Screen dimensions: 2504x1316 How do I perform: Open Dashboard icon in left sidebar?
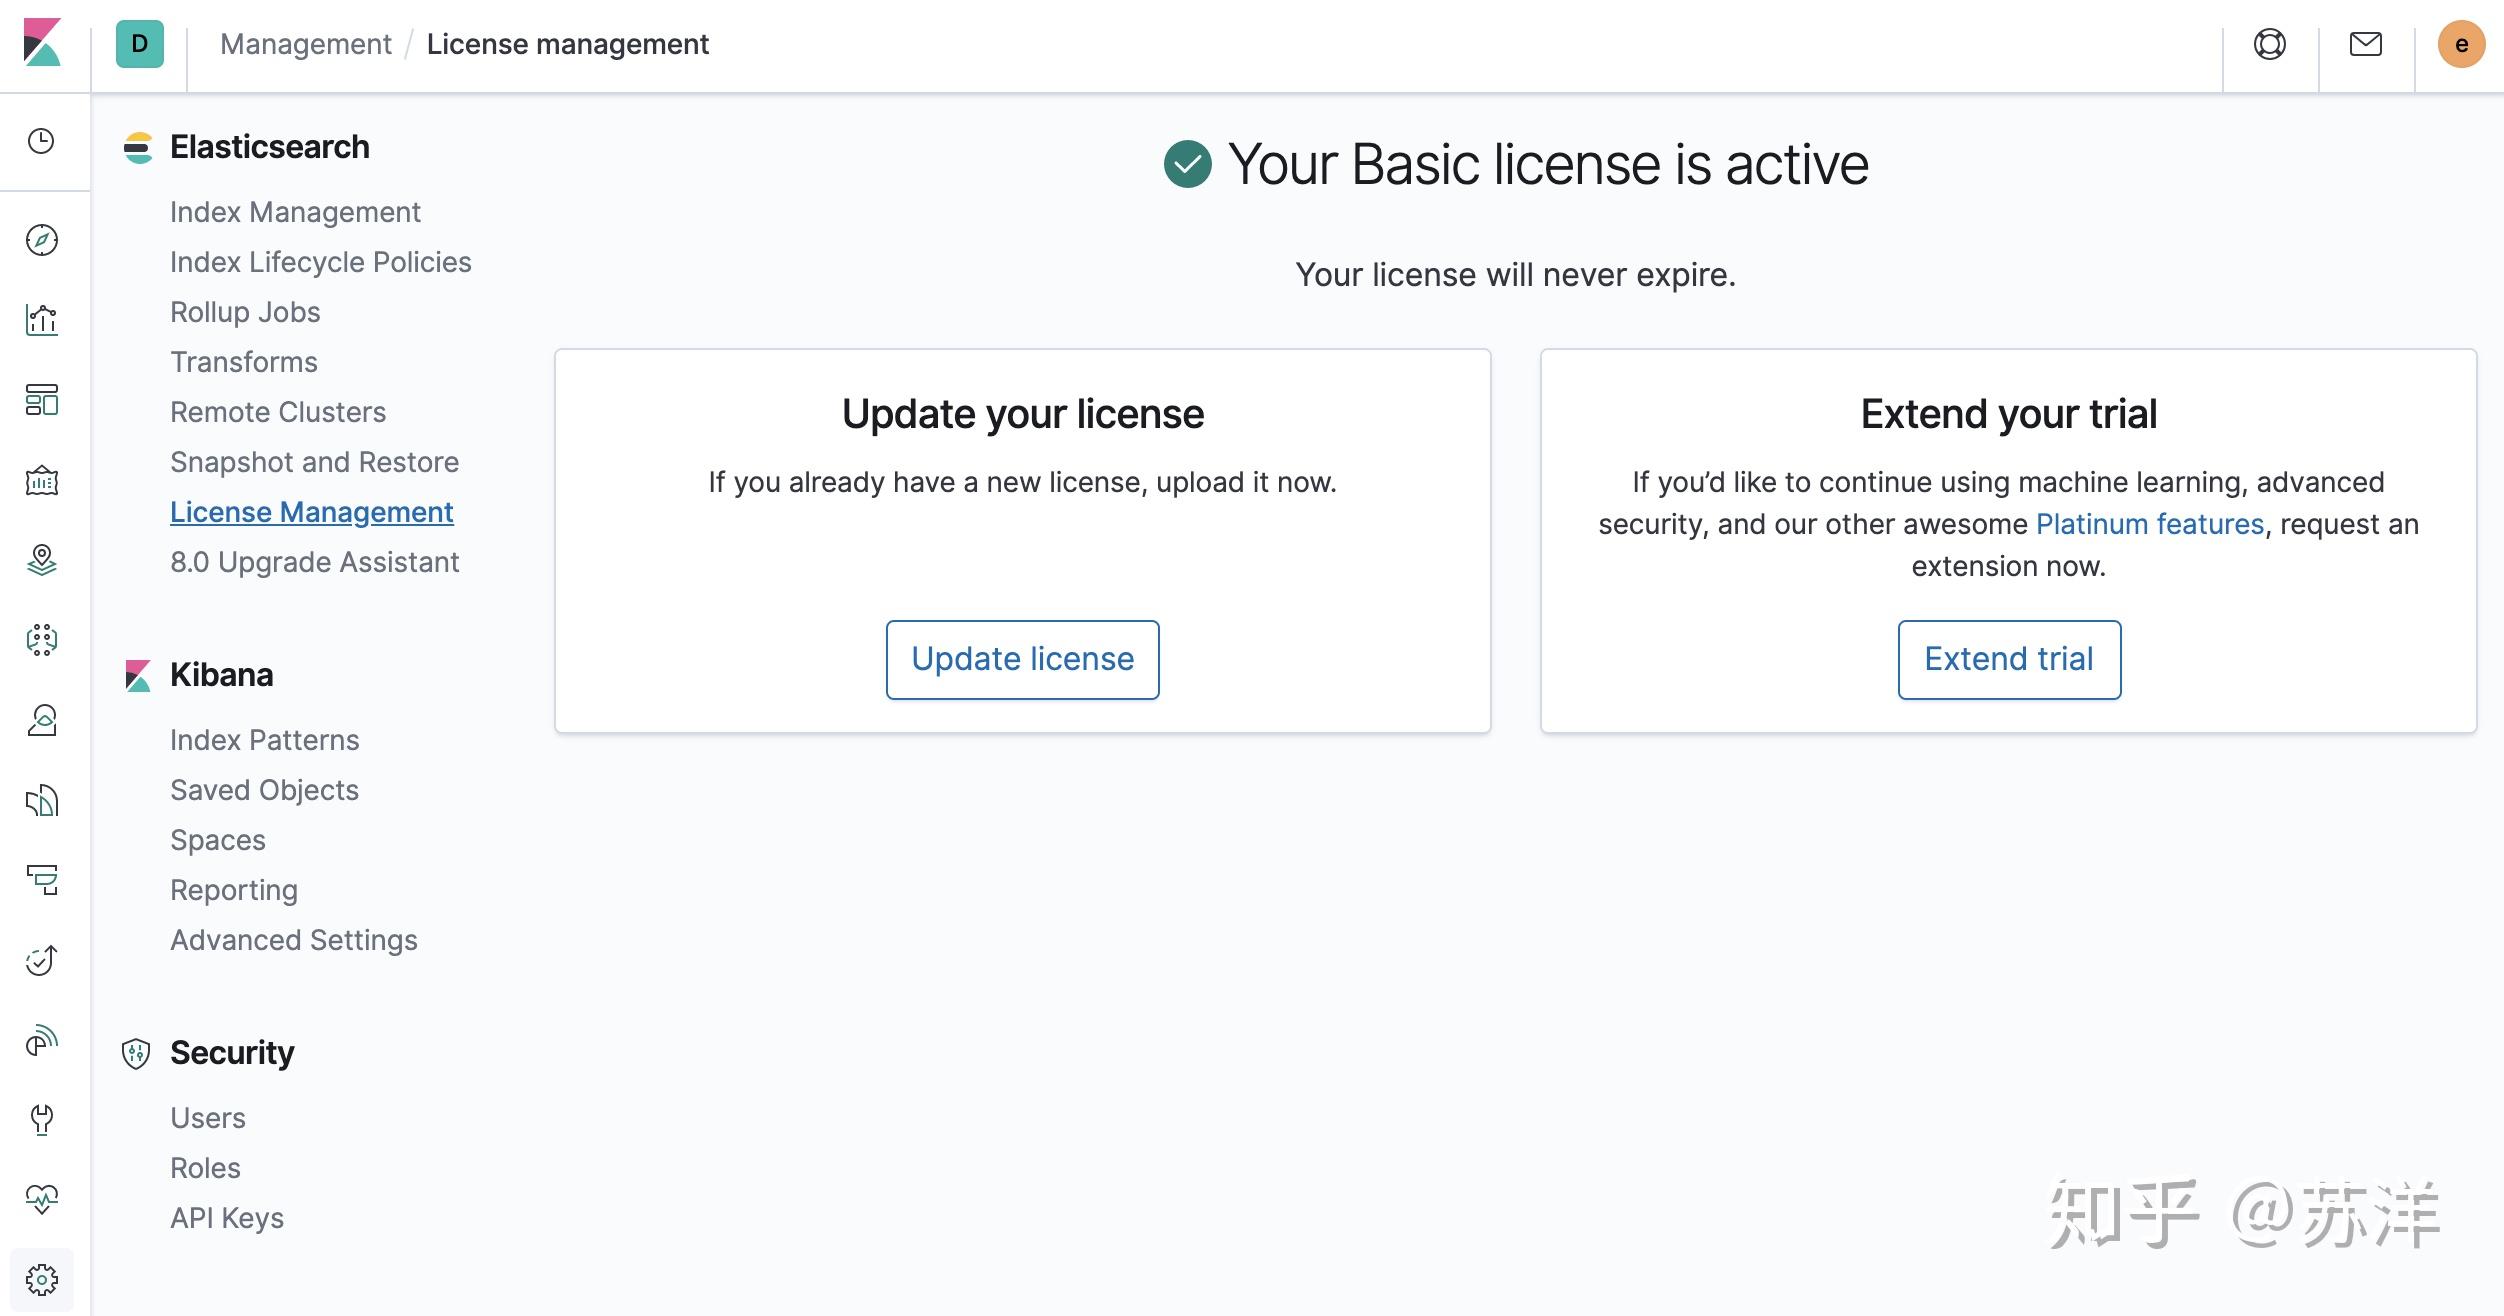click(x=42, y=400)
